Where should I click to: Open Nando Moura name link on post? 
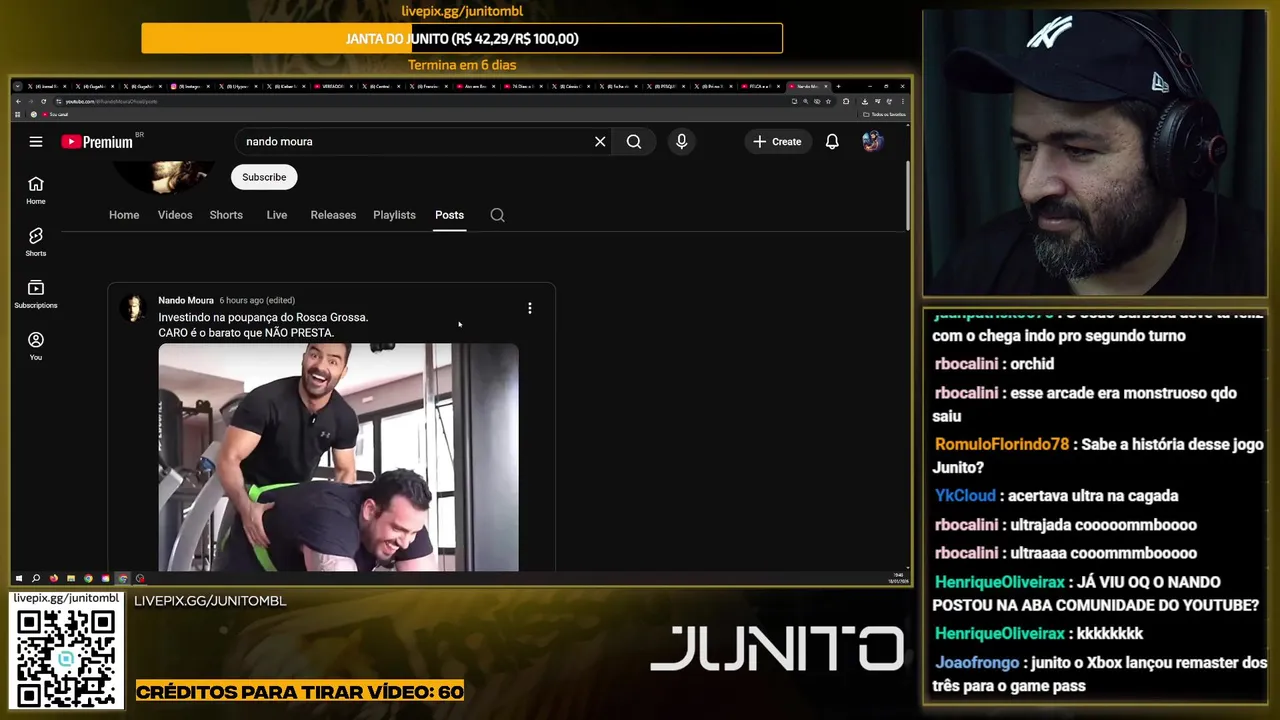186,300
